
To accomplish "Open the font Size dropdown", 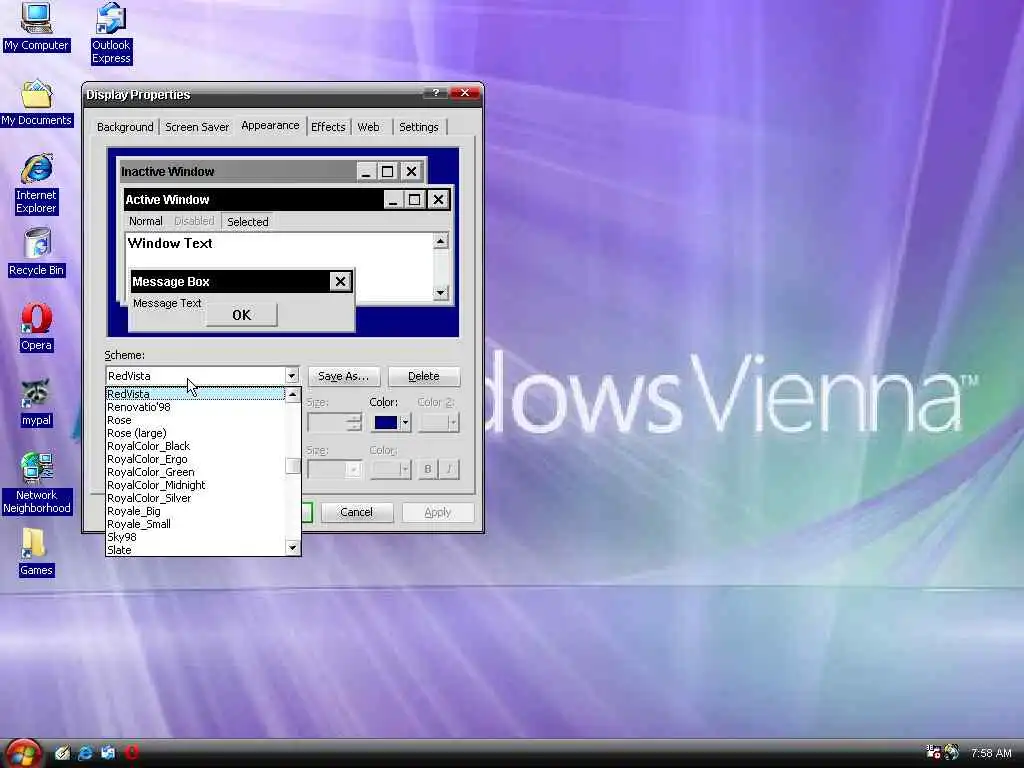I will point(353,469).
